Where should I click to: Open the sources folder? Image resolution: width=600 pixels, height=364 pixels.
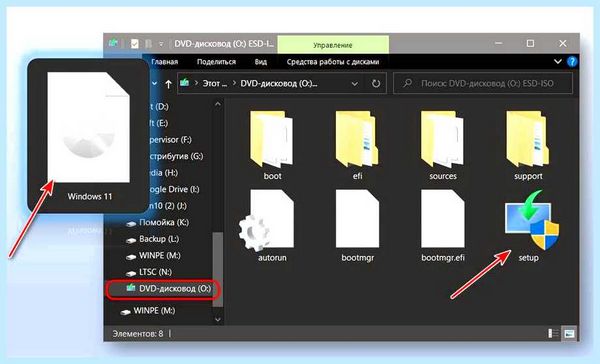click(x=443, y=145)
